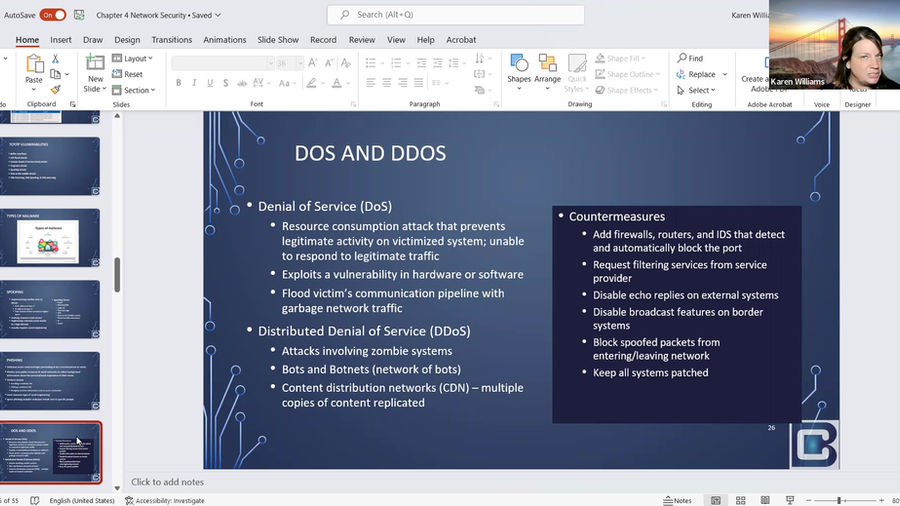Image resolution: width=900 pixels, height=506 pixels.
Task: Open the Replace dropdown arrow
Action: pyautogui.click(x=725, y=74)
